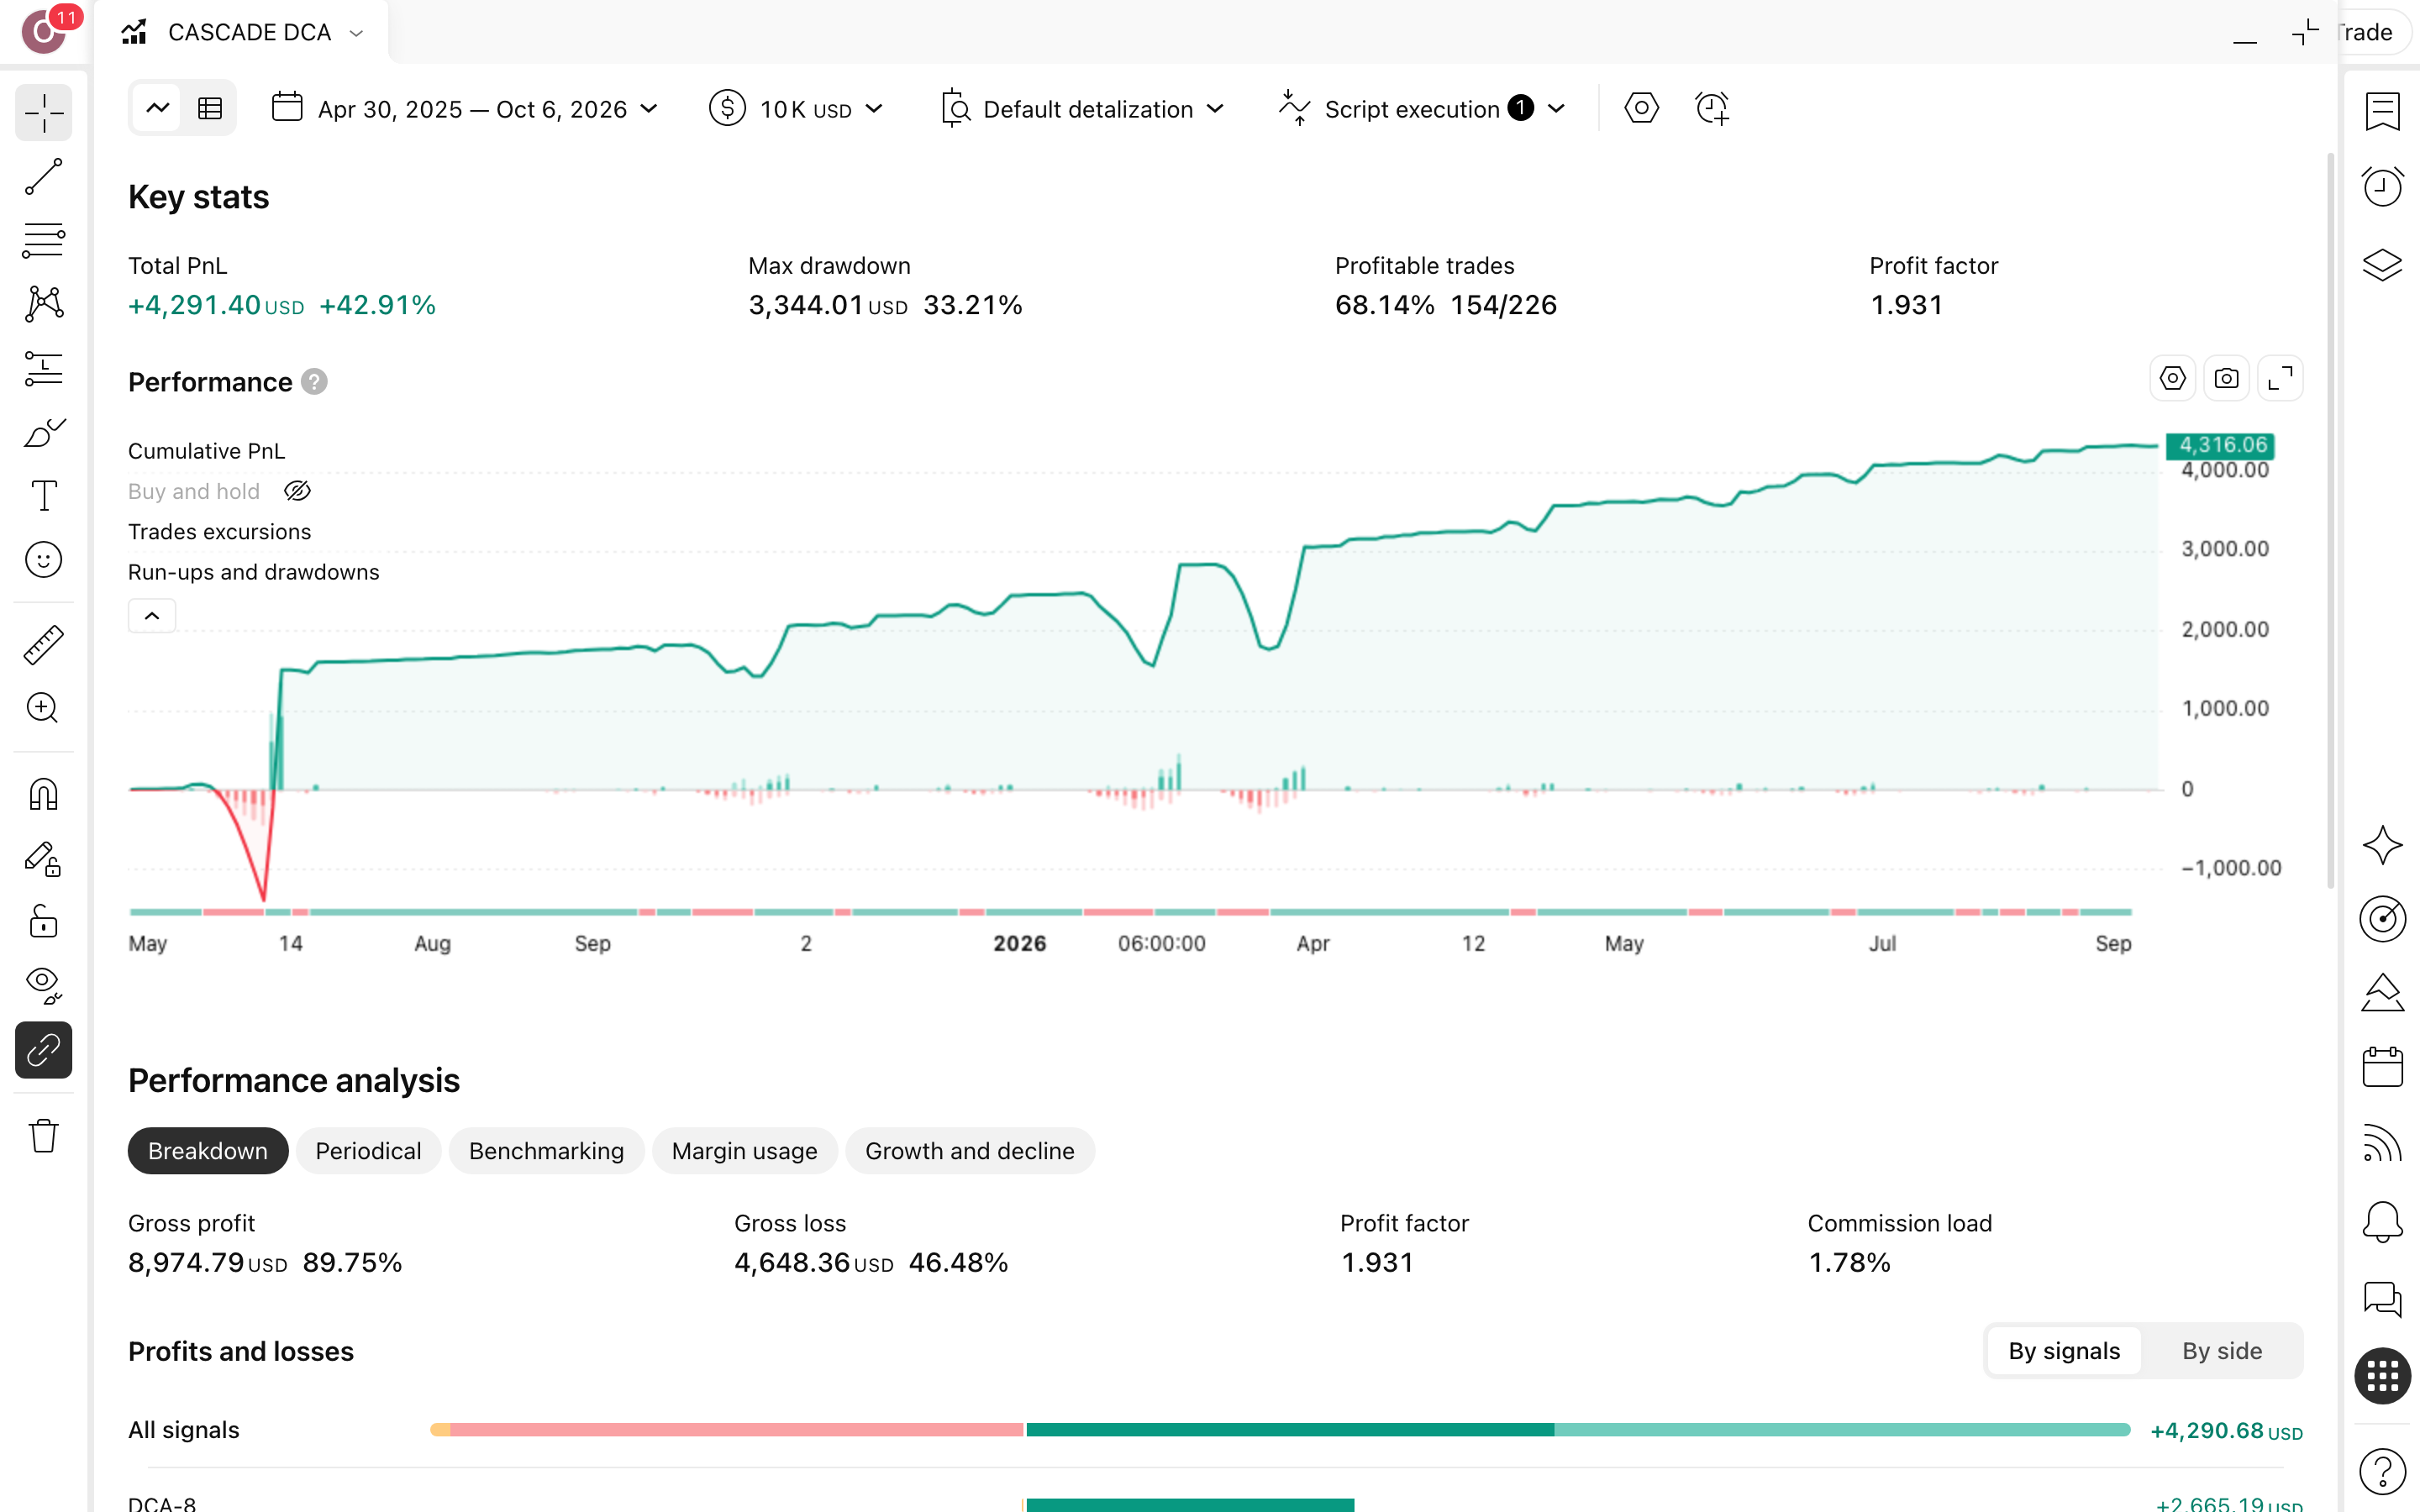
Task: Open Script execution menu
Action: coord(1422,108)
